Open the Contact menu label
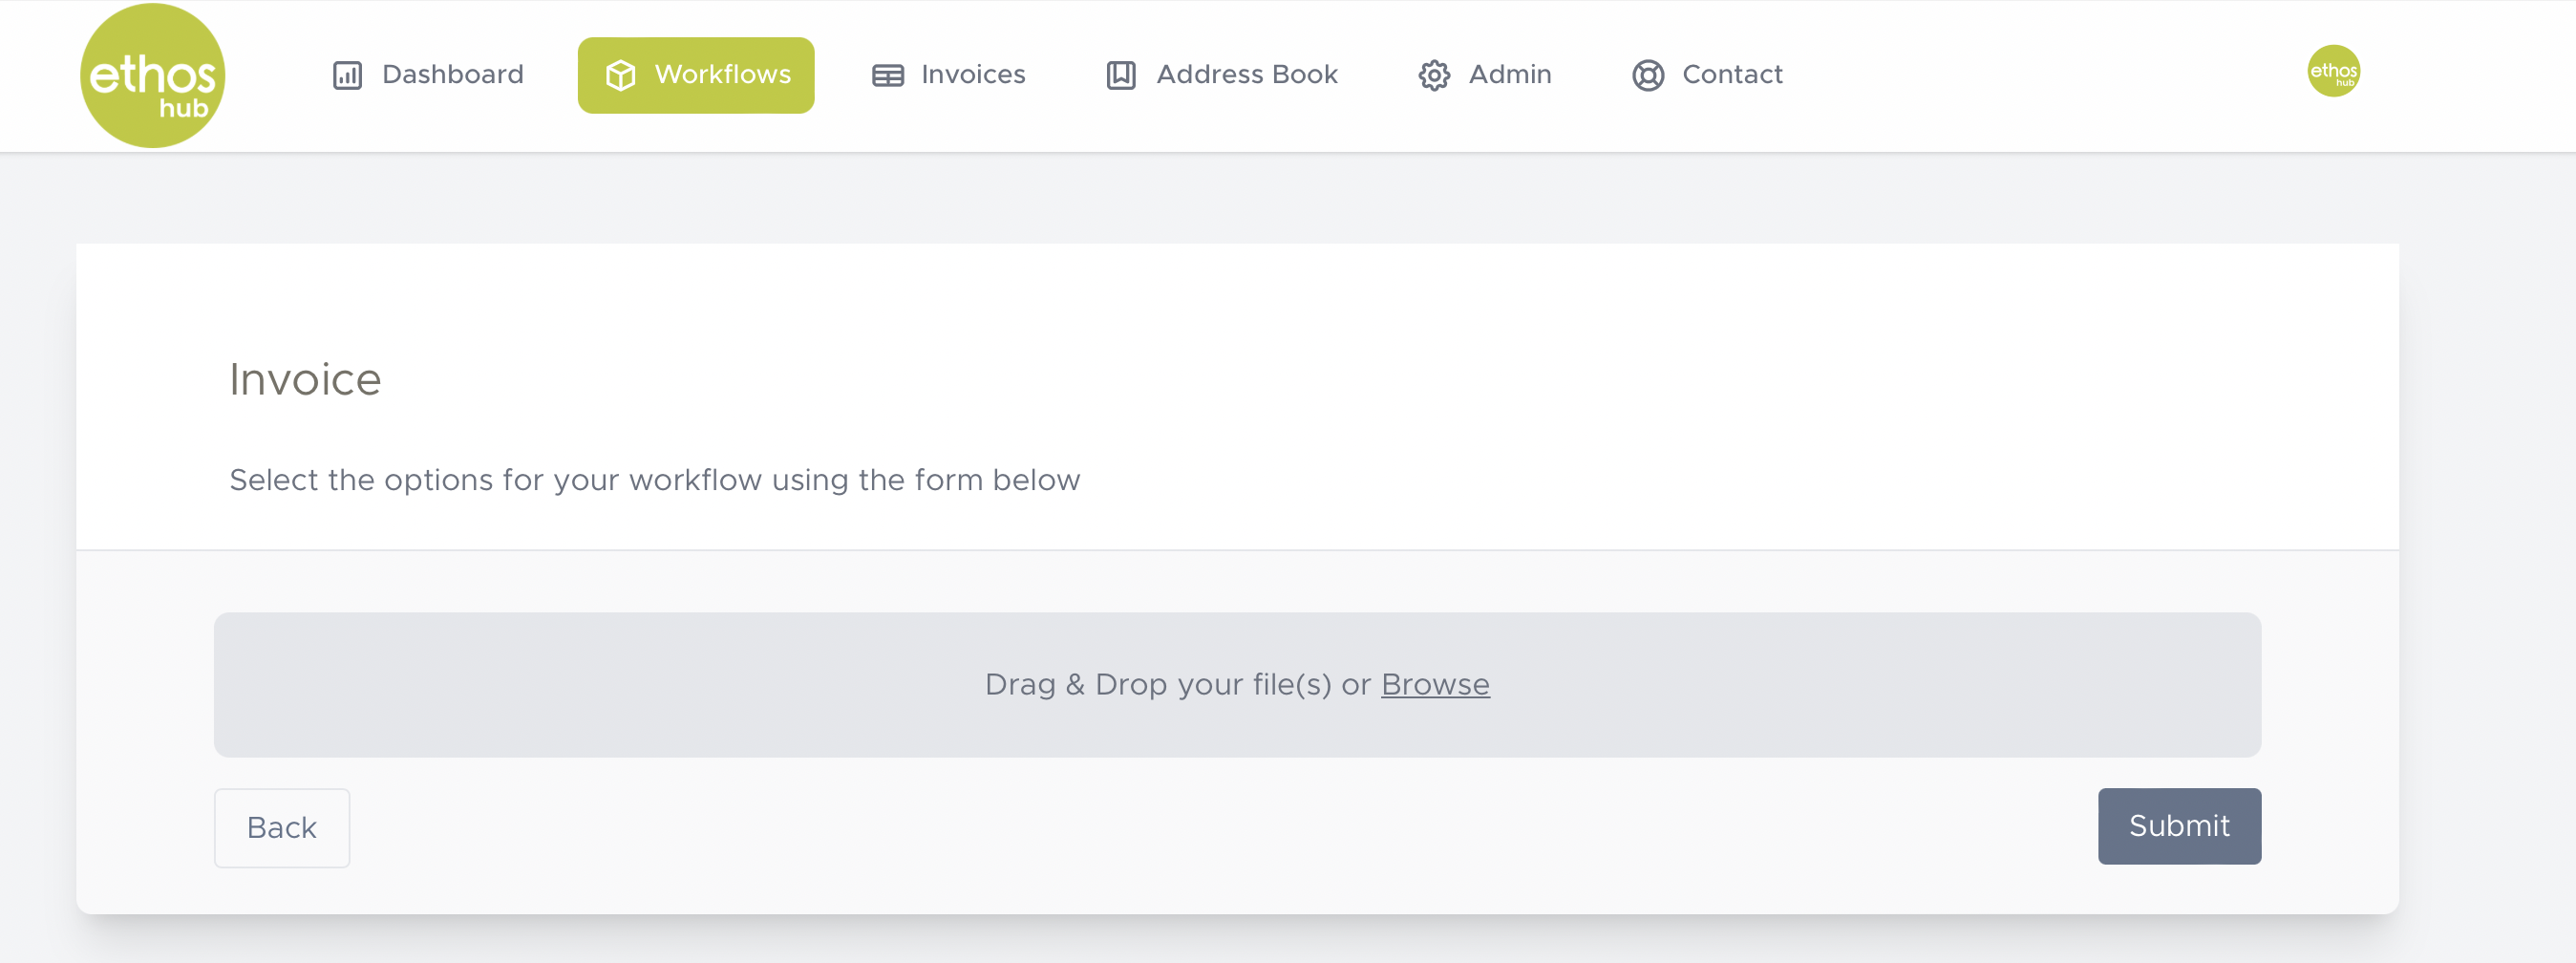 [x=1732, y=74]
